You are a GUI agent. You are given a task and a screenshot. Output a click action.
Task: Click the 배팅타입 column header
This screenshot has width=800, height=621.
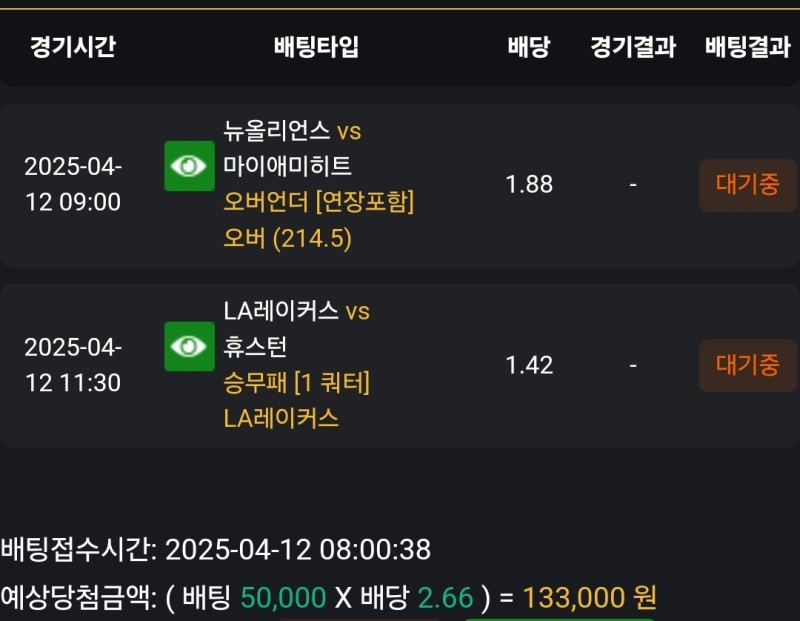(x=315, y=47)
